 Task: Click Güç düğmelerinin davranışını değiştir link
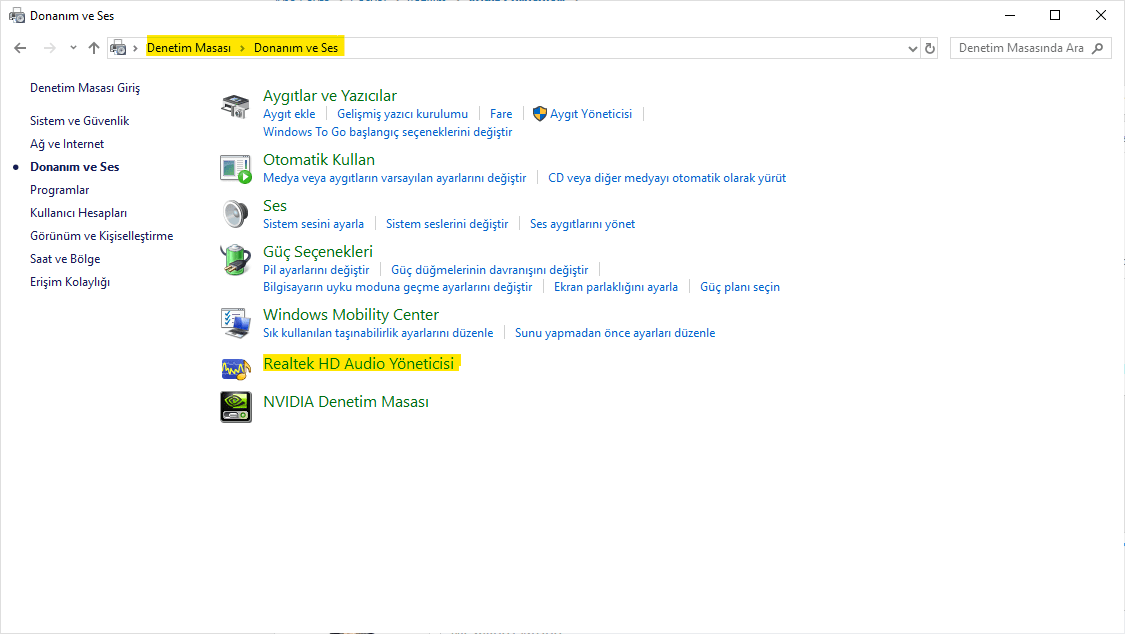tap(489, 270)
